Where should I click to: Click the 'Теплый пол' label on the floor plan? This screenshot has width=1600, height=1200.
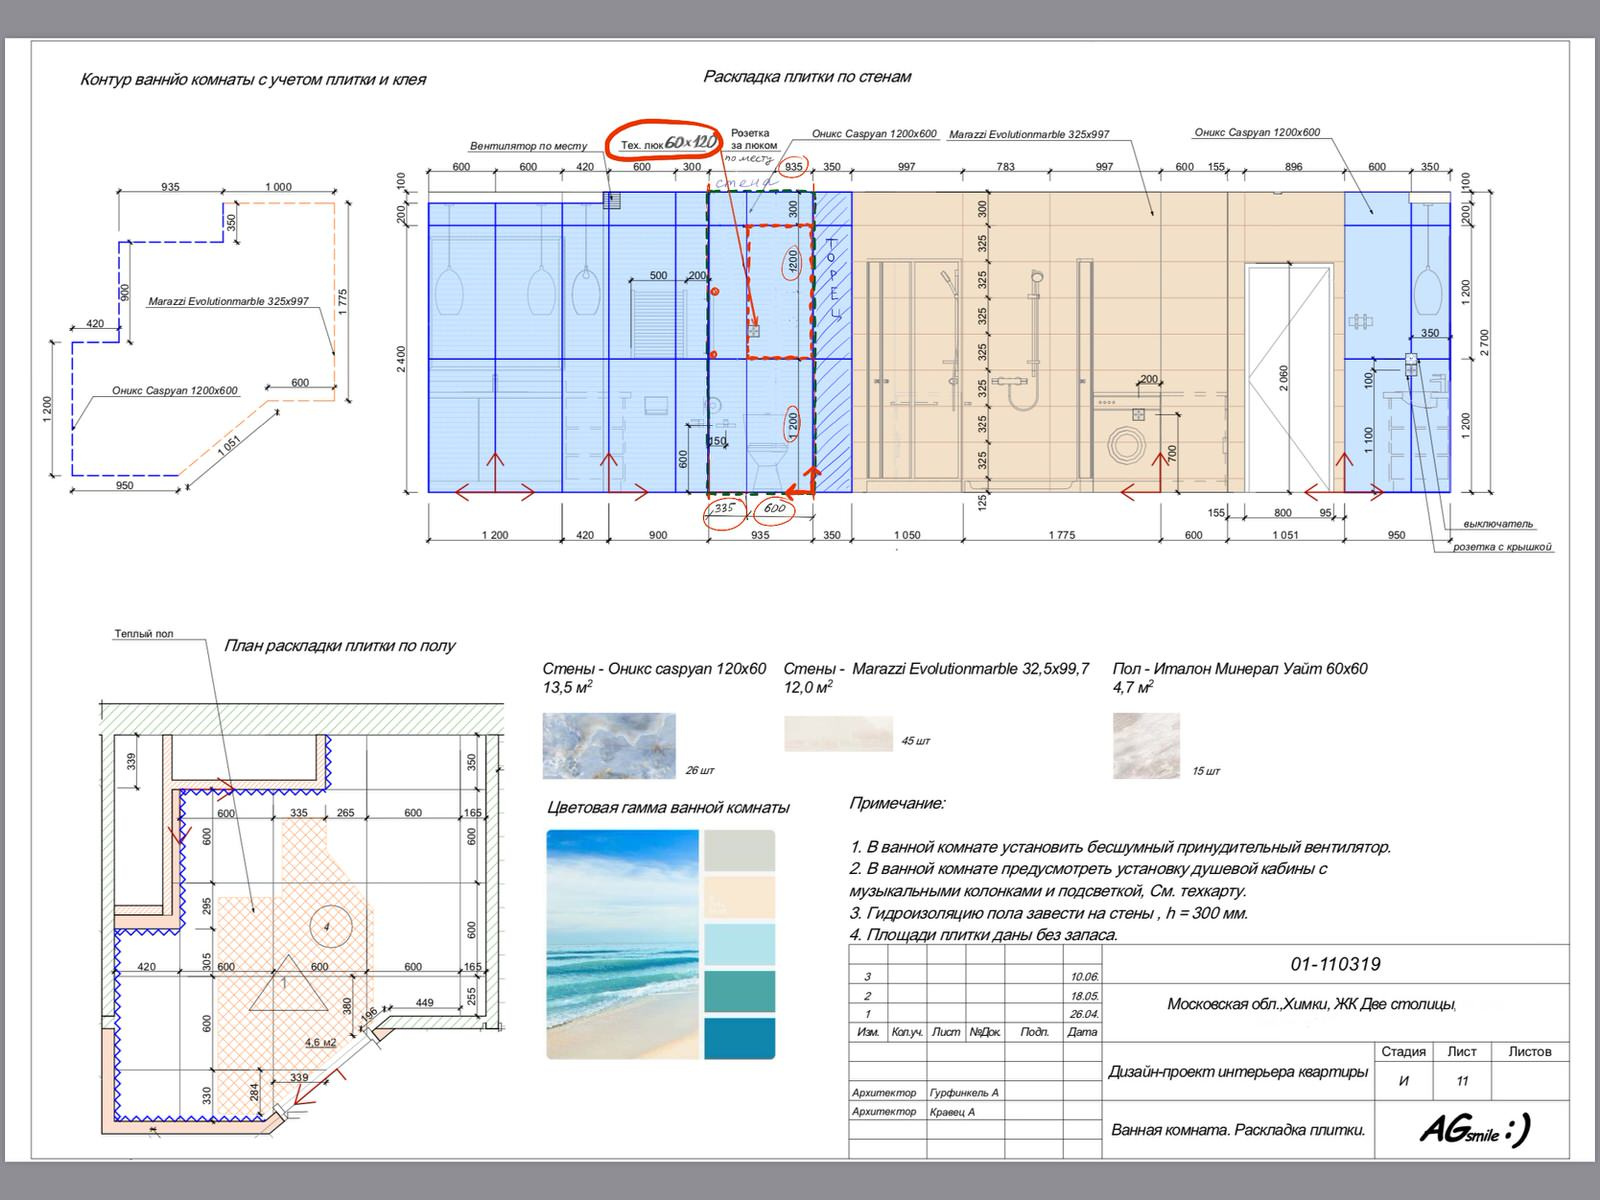click(x=144, y=634)
